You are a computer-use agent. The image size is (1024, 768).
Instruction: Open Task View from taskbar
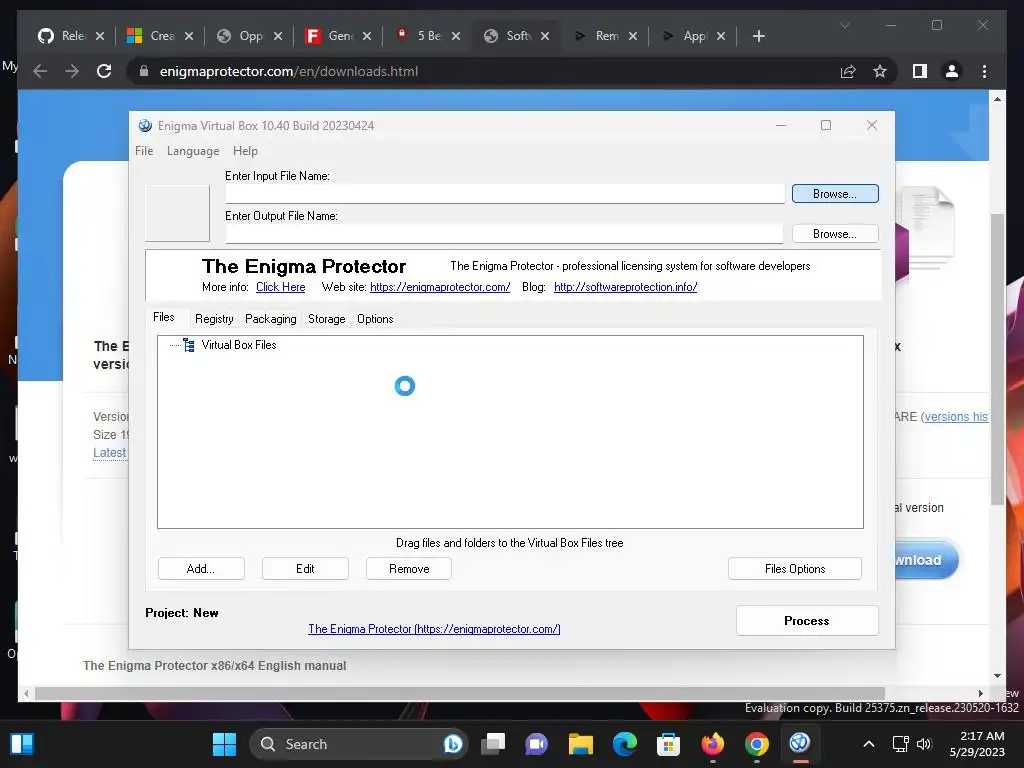point(493,744)
